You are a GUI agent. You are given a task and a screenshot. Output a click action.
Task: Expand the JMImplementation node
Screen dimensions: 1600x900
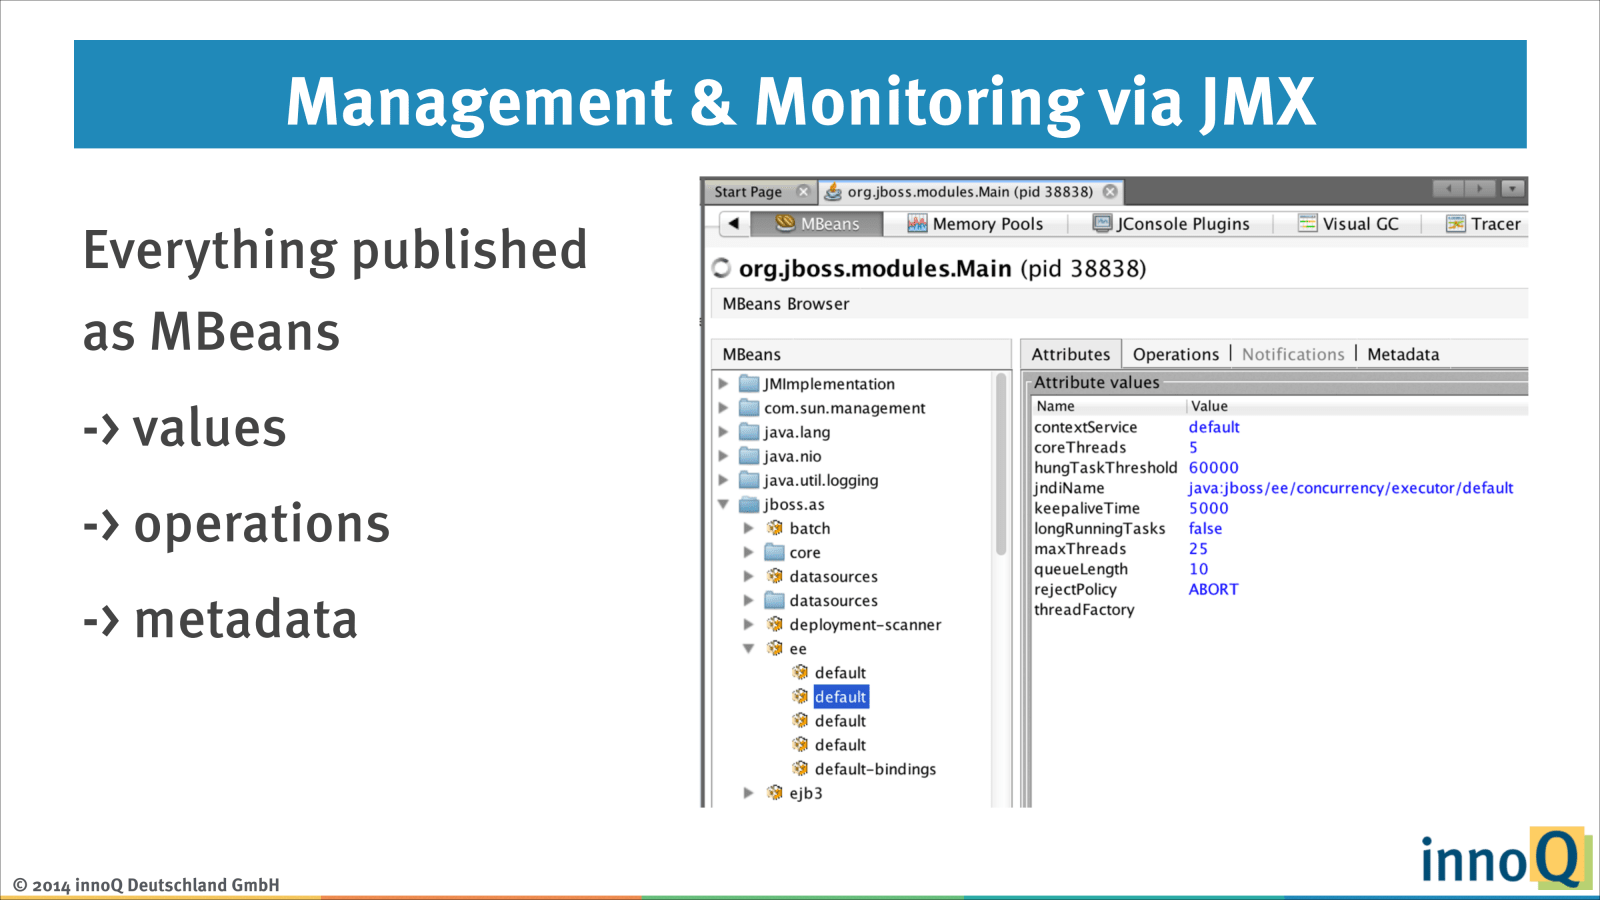[723, 384]
